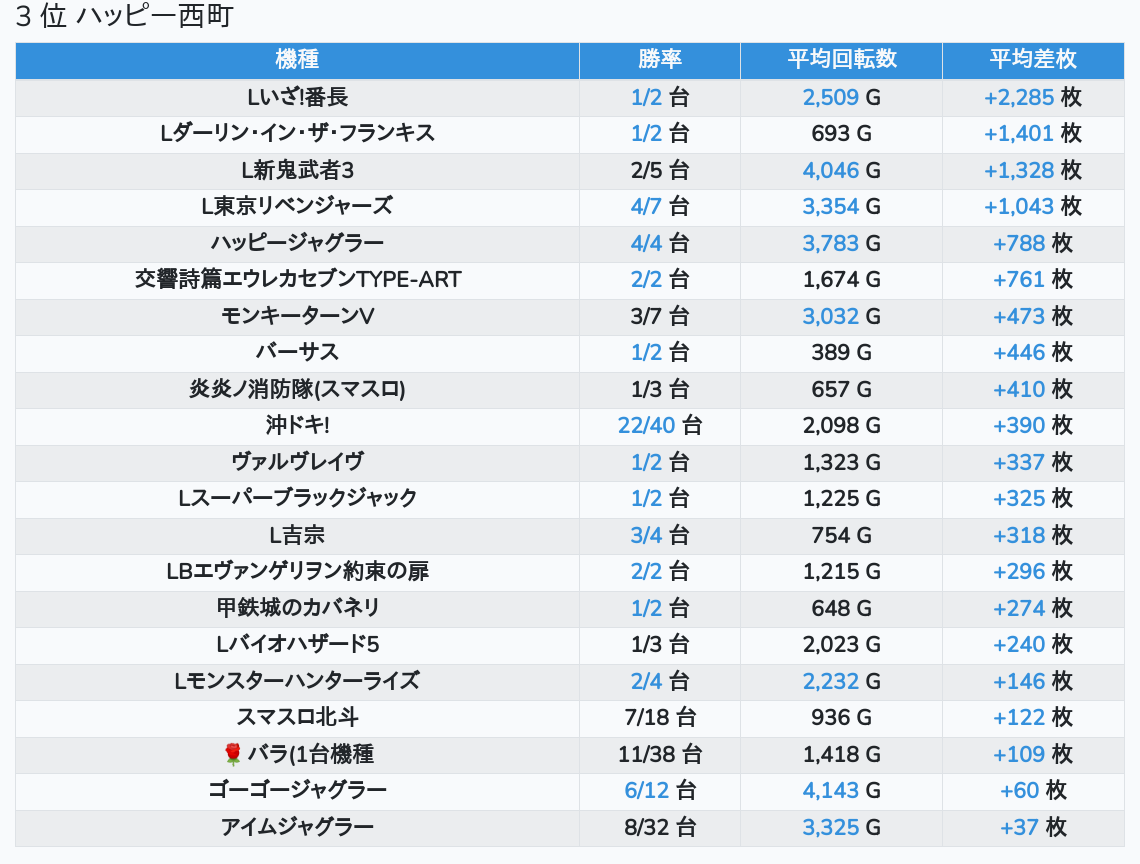1140x864 pixels.
Task: Select the ハッピージャグラー row name
Action: click(x=297, y=243)
